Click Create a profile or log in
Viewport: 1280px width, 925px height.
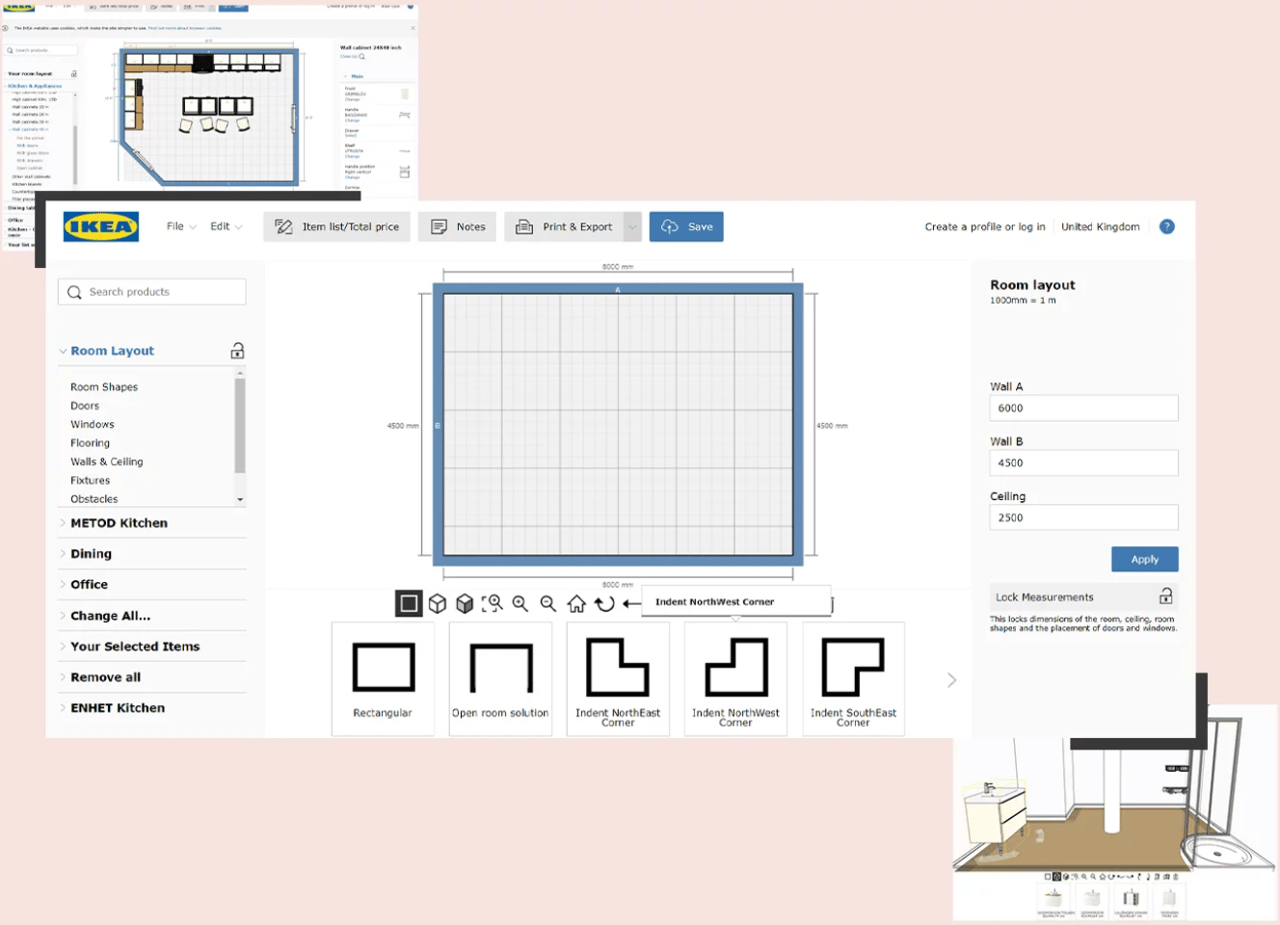985,227
